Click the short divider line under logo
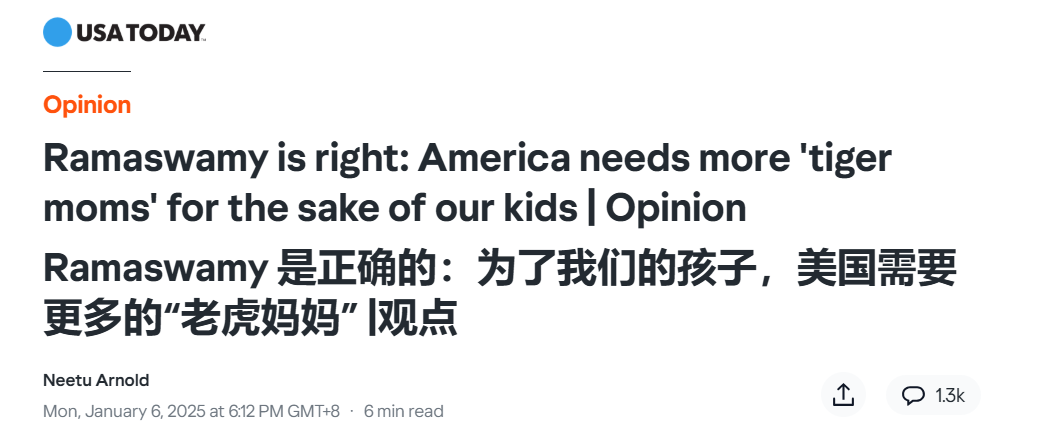 [x=87, y=70]
